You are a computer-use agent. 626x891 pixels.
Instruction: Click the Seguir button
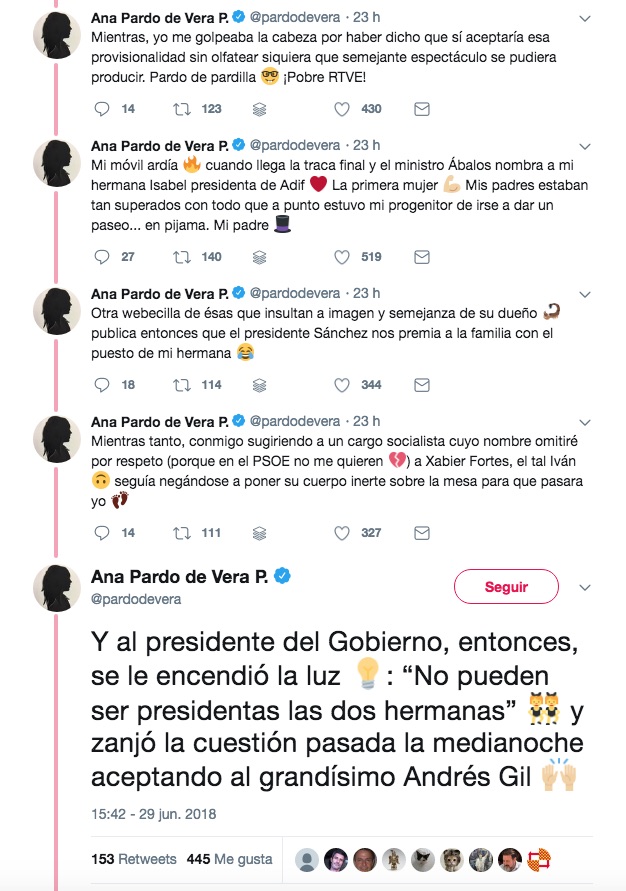click(506, 587)
